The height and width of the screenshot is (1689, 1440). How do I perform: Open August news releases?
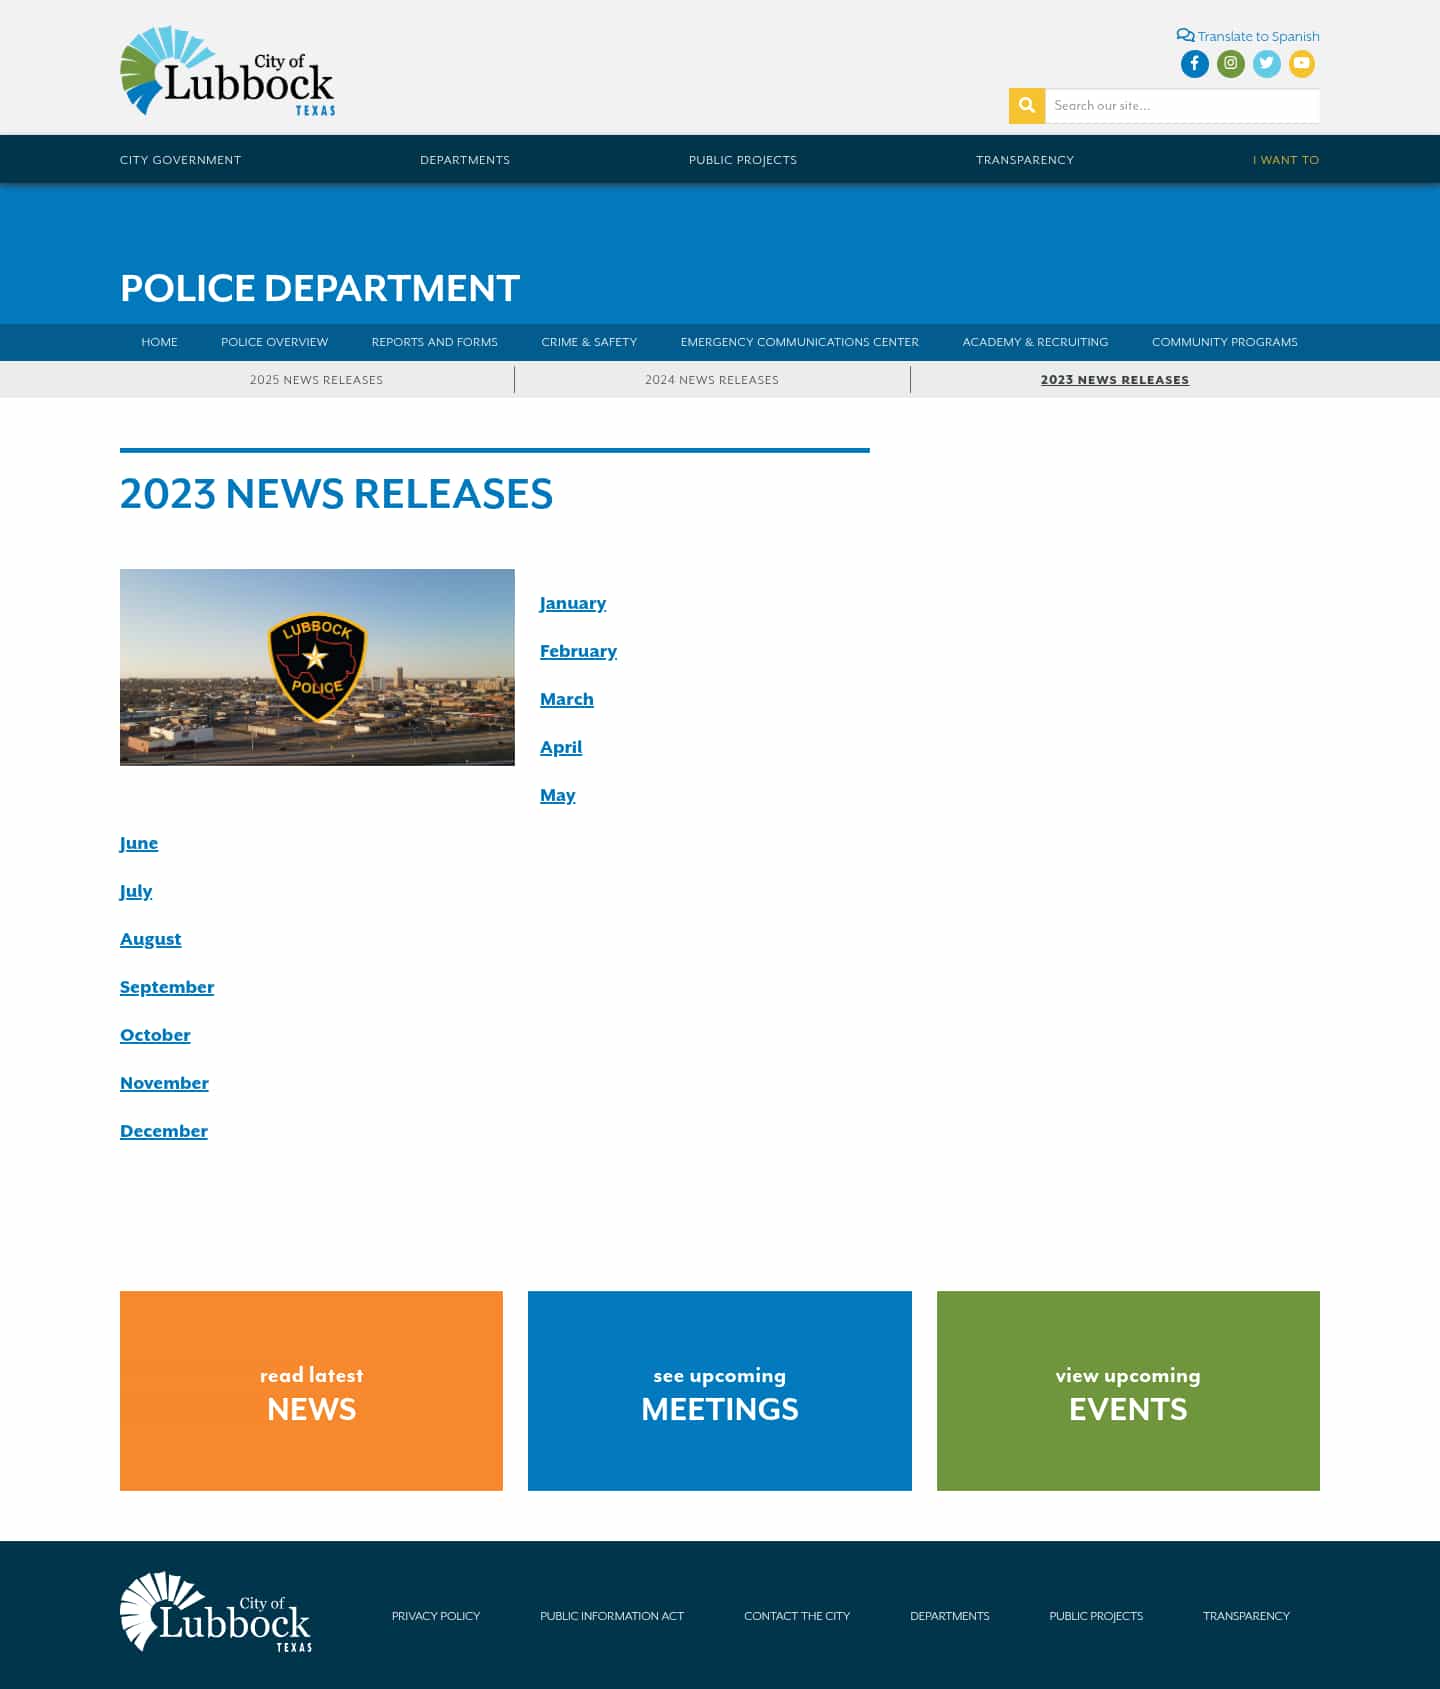pos(151,939)
